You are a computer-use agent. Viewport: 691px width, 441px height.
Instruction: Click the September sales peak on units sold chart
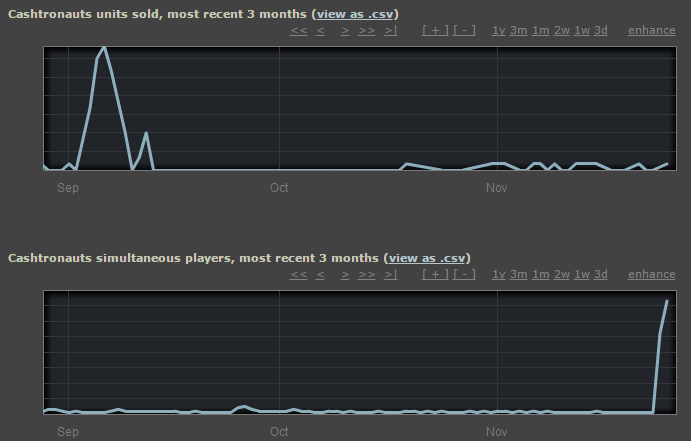(x=104, y=48)
